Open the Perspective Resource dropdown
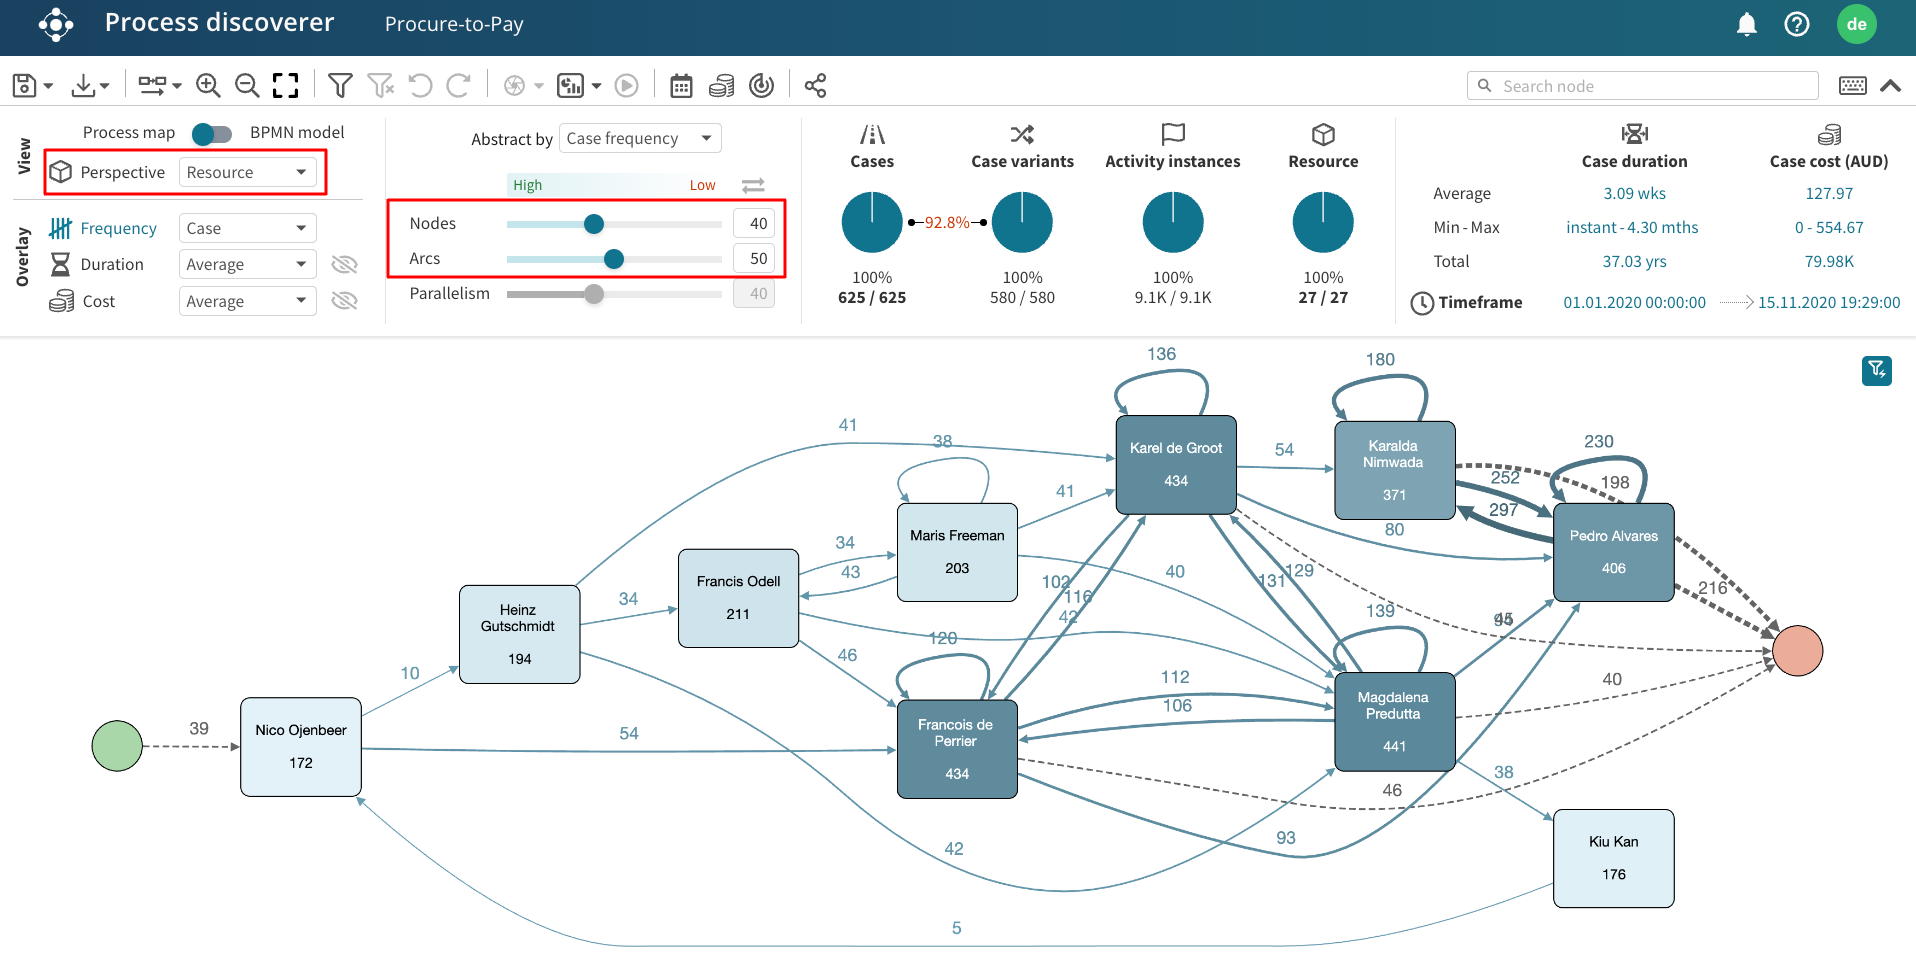 pyautogui.click(x=247, y=172)
